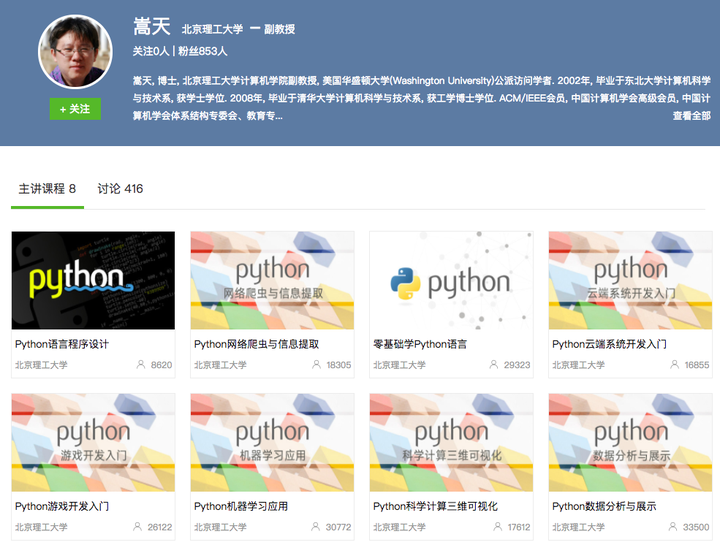Click the person icon next to 17612

(x=498, y=526)
